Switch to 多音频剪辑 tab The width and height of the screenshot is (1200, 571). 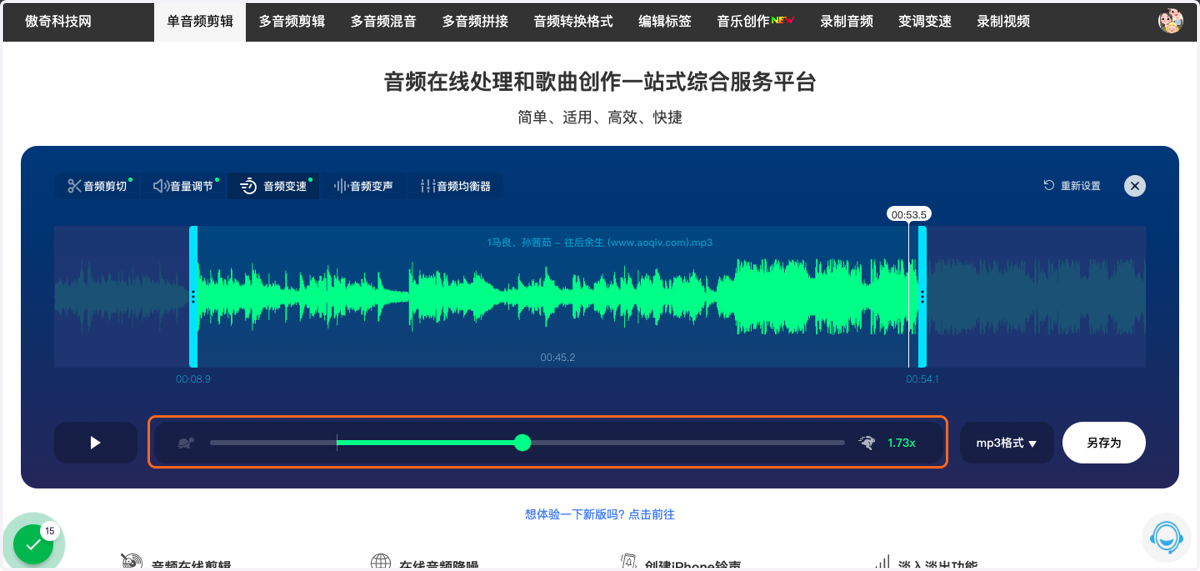pos(292,21)
